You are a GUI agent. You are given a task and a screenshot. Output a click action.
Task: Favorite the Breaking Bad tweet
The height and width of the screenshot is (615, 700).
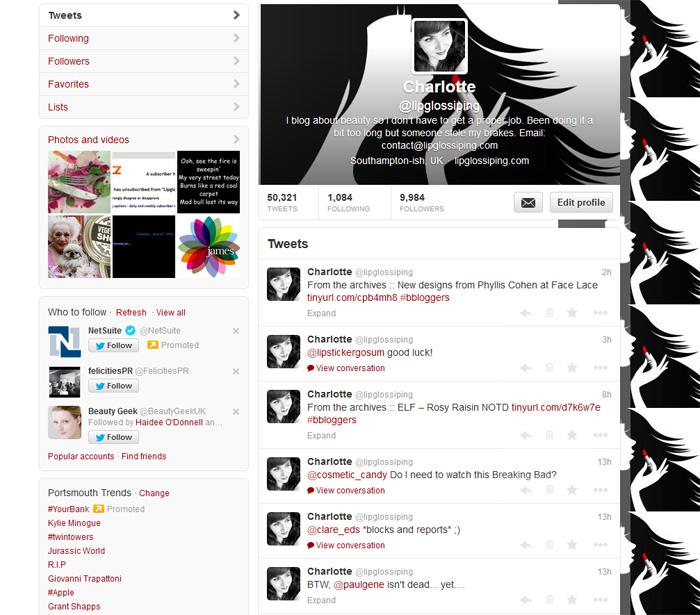coord(572,490)
